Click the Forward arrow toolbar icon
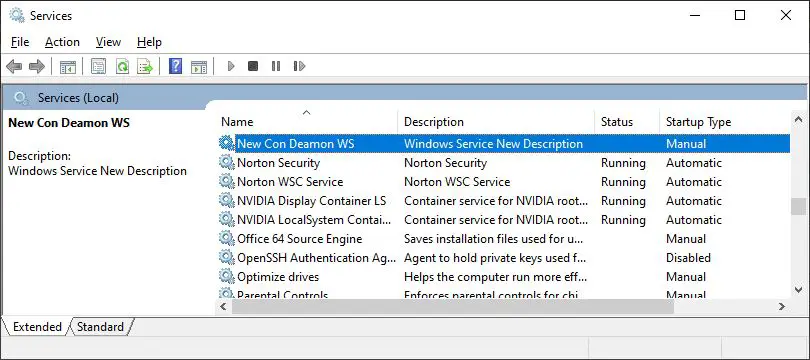Screen dimensions: 810x360 pyautogui.click(x=37, y=66)
